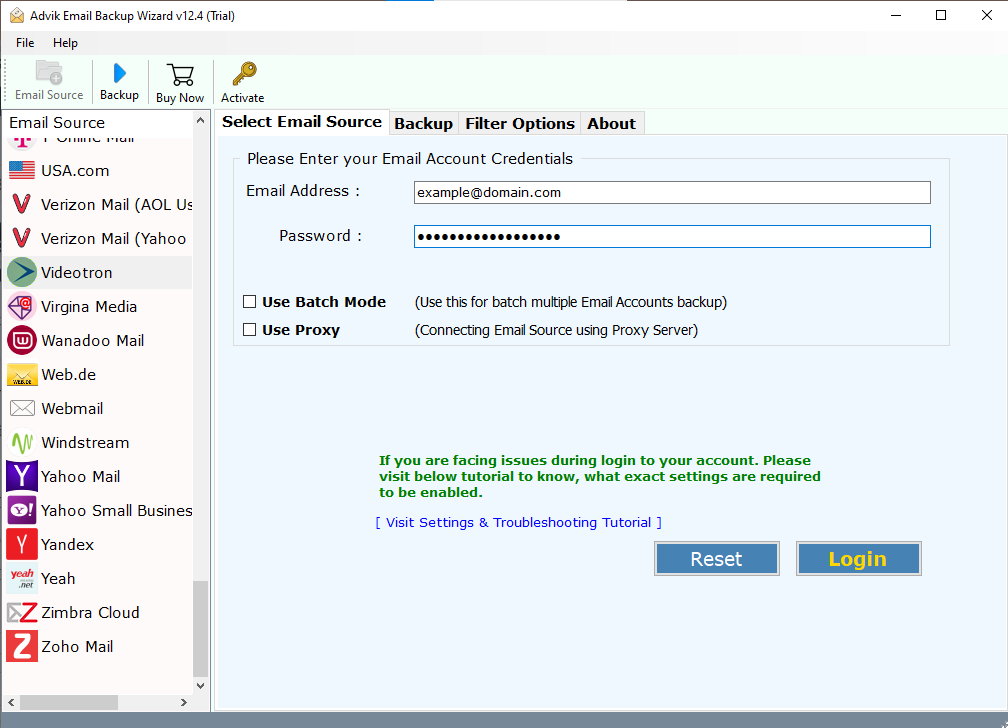Select the Virgina Media icon
The width and height of the screenshot is (1008, 728).
point(22,307)
